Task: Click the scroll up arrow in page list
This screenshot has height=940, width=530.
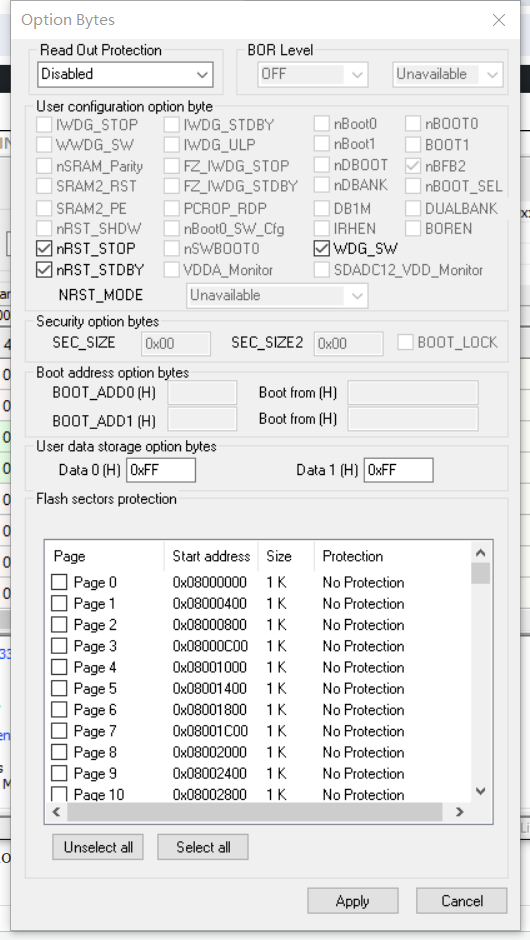Action: (x=480, y=553)
